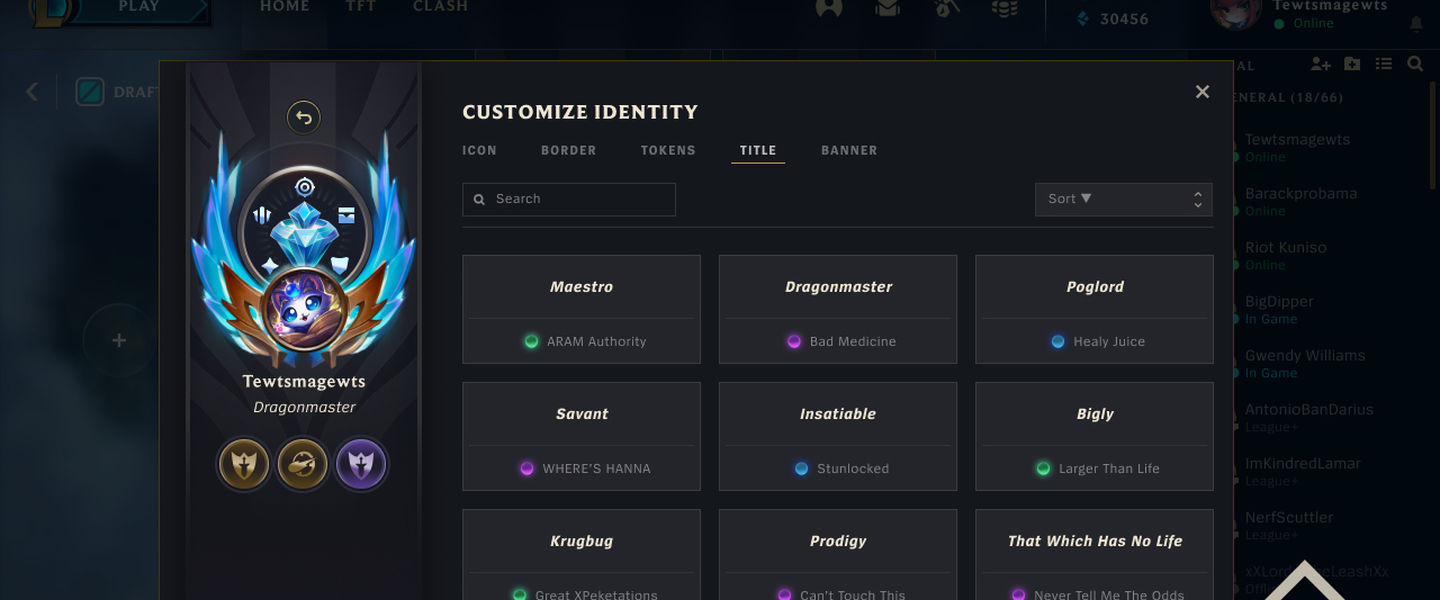Click the first gold challenge token
This screenshot has height=600, width=1440.
[244, 464]
